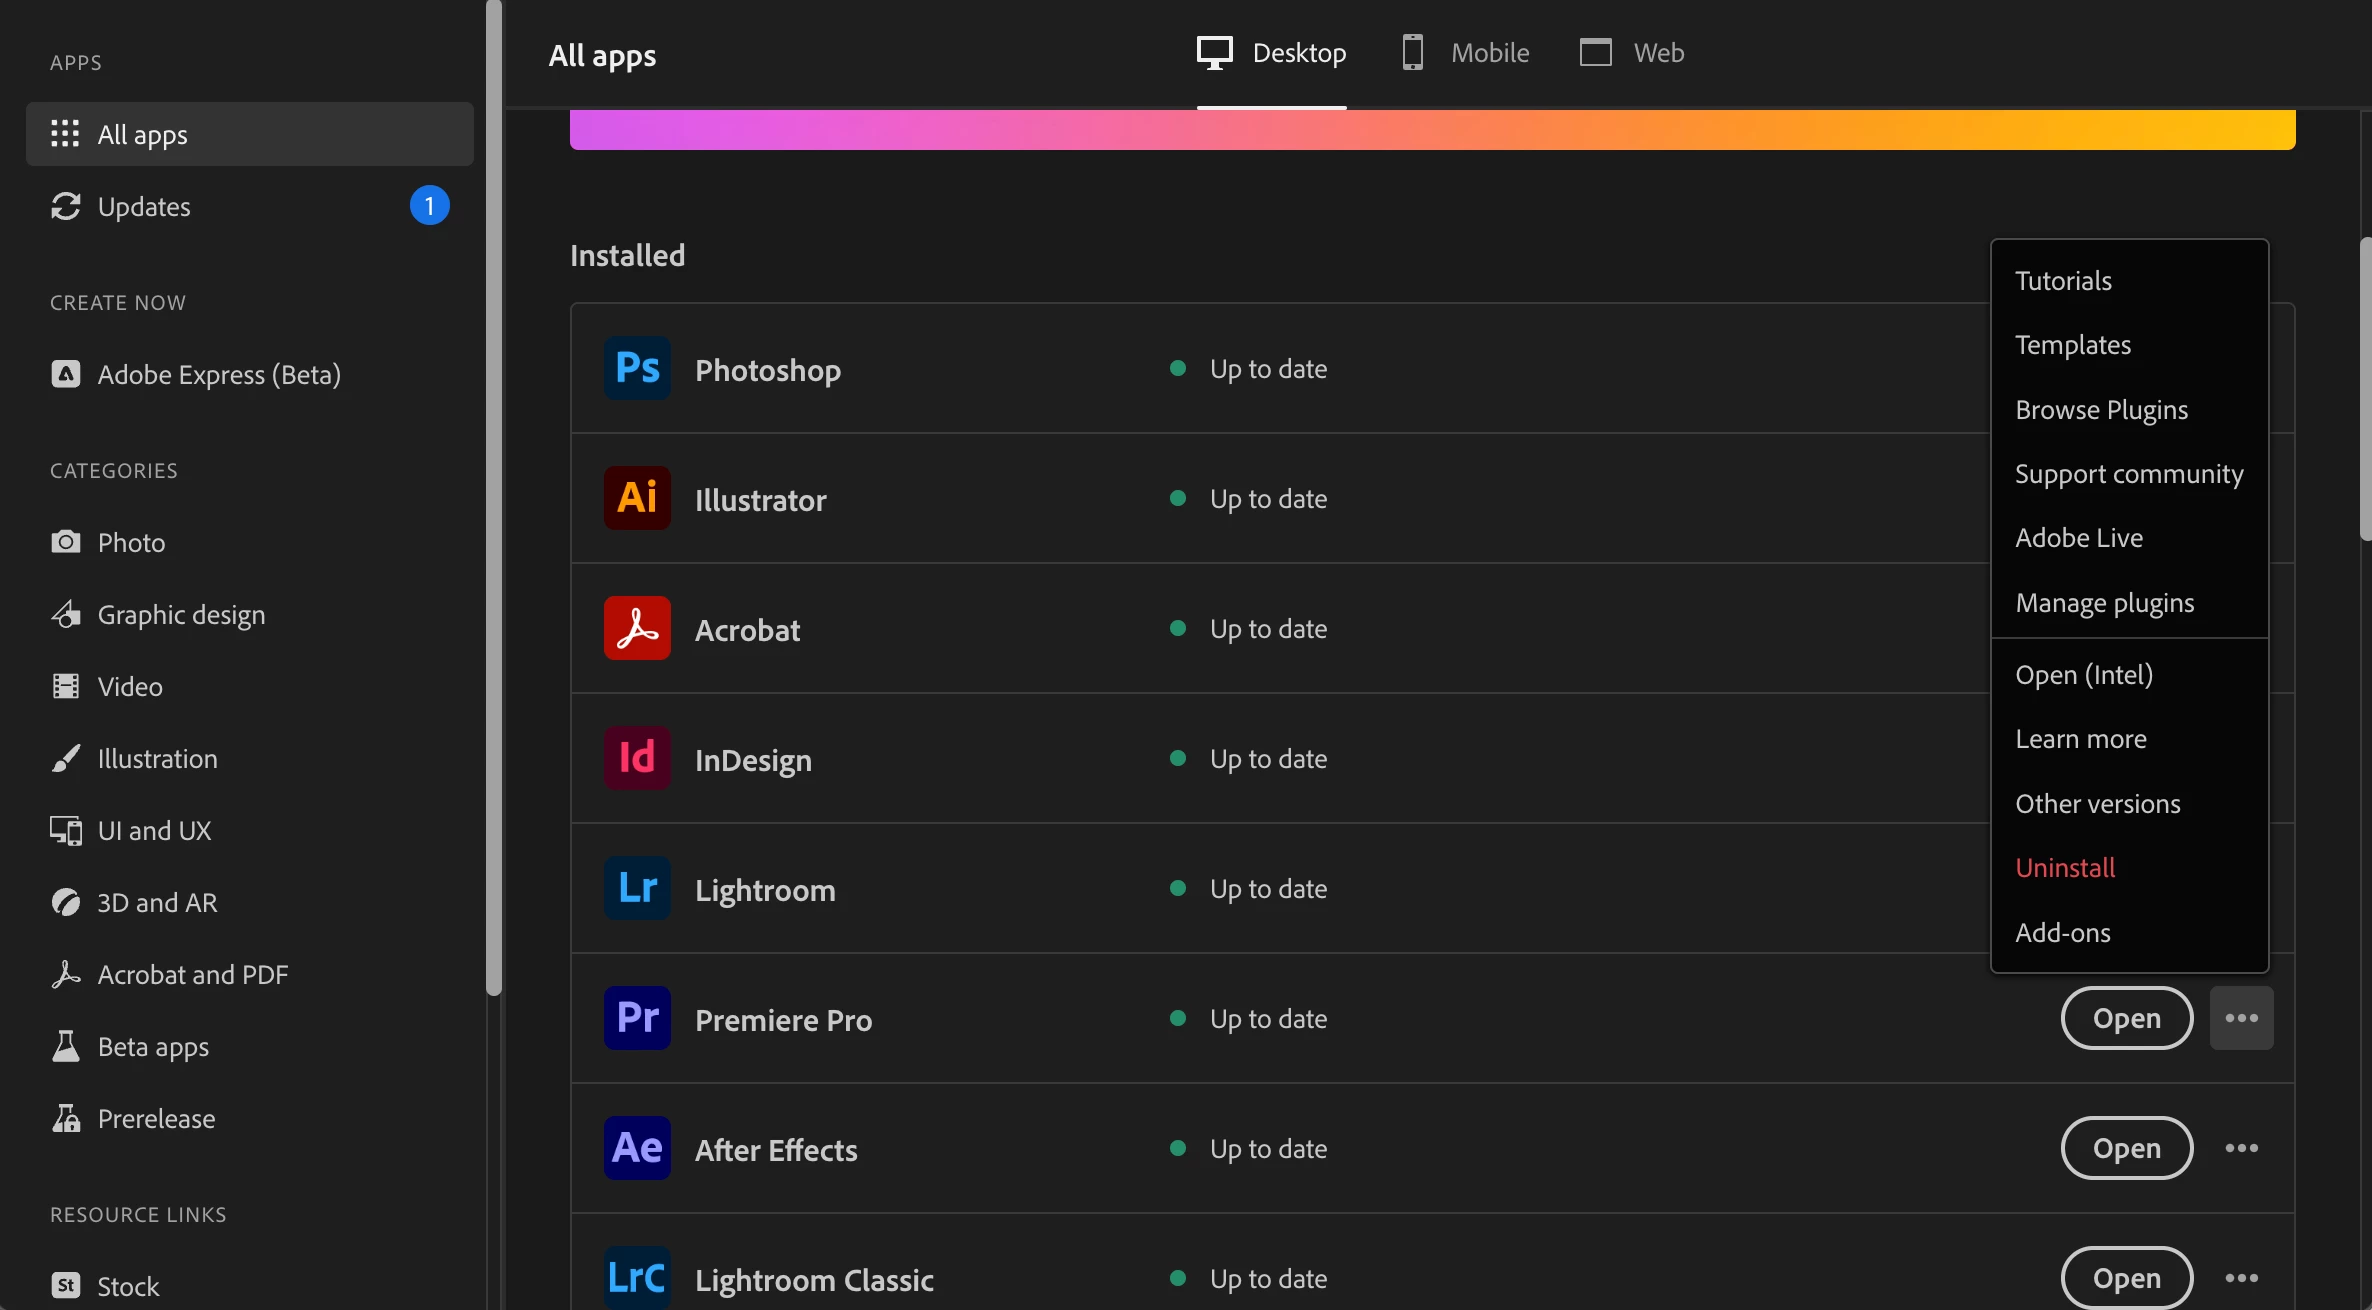Expand After Effects more options menu
Image resolution: width=2372 pixels, height=1310 pixels.
(x=2241, y=1148)
